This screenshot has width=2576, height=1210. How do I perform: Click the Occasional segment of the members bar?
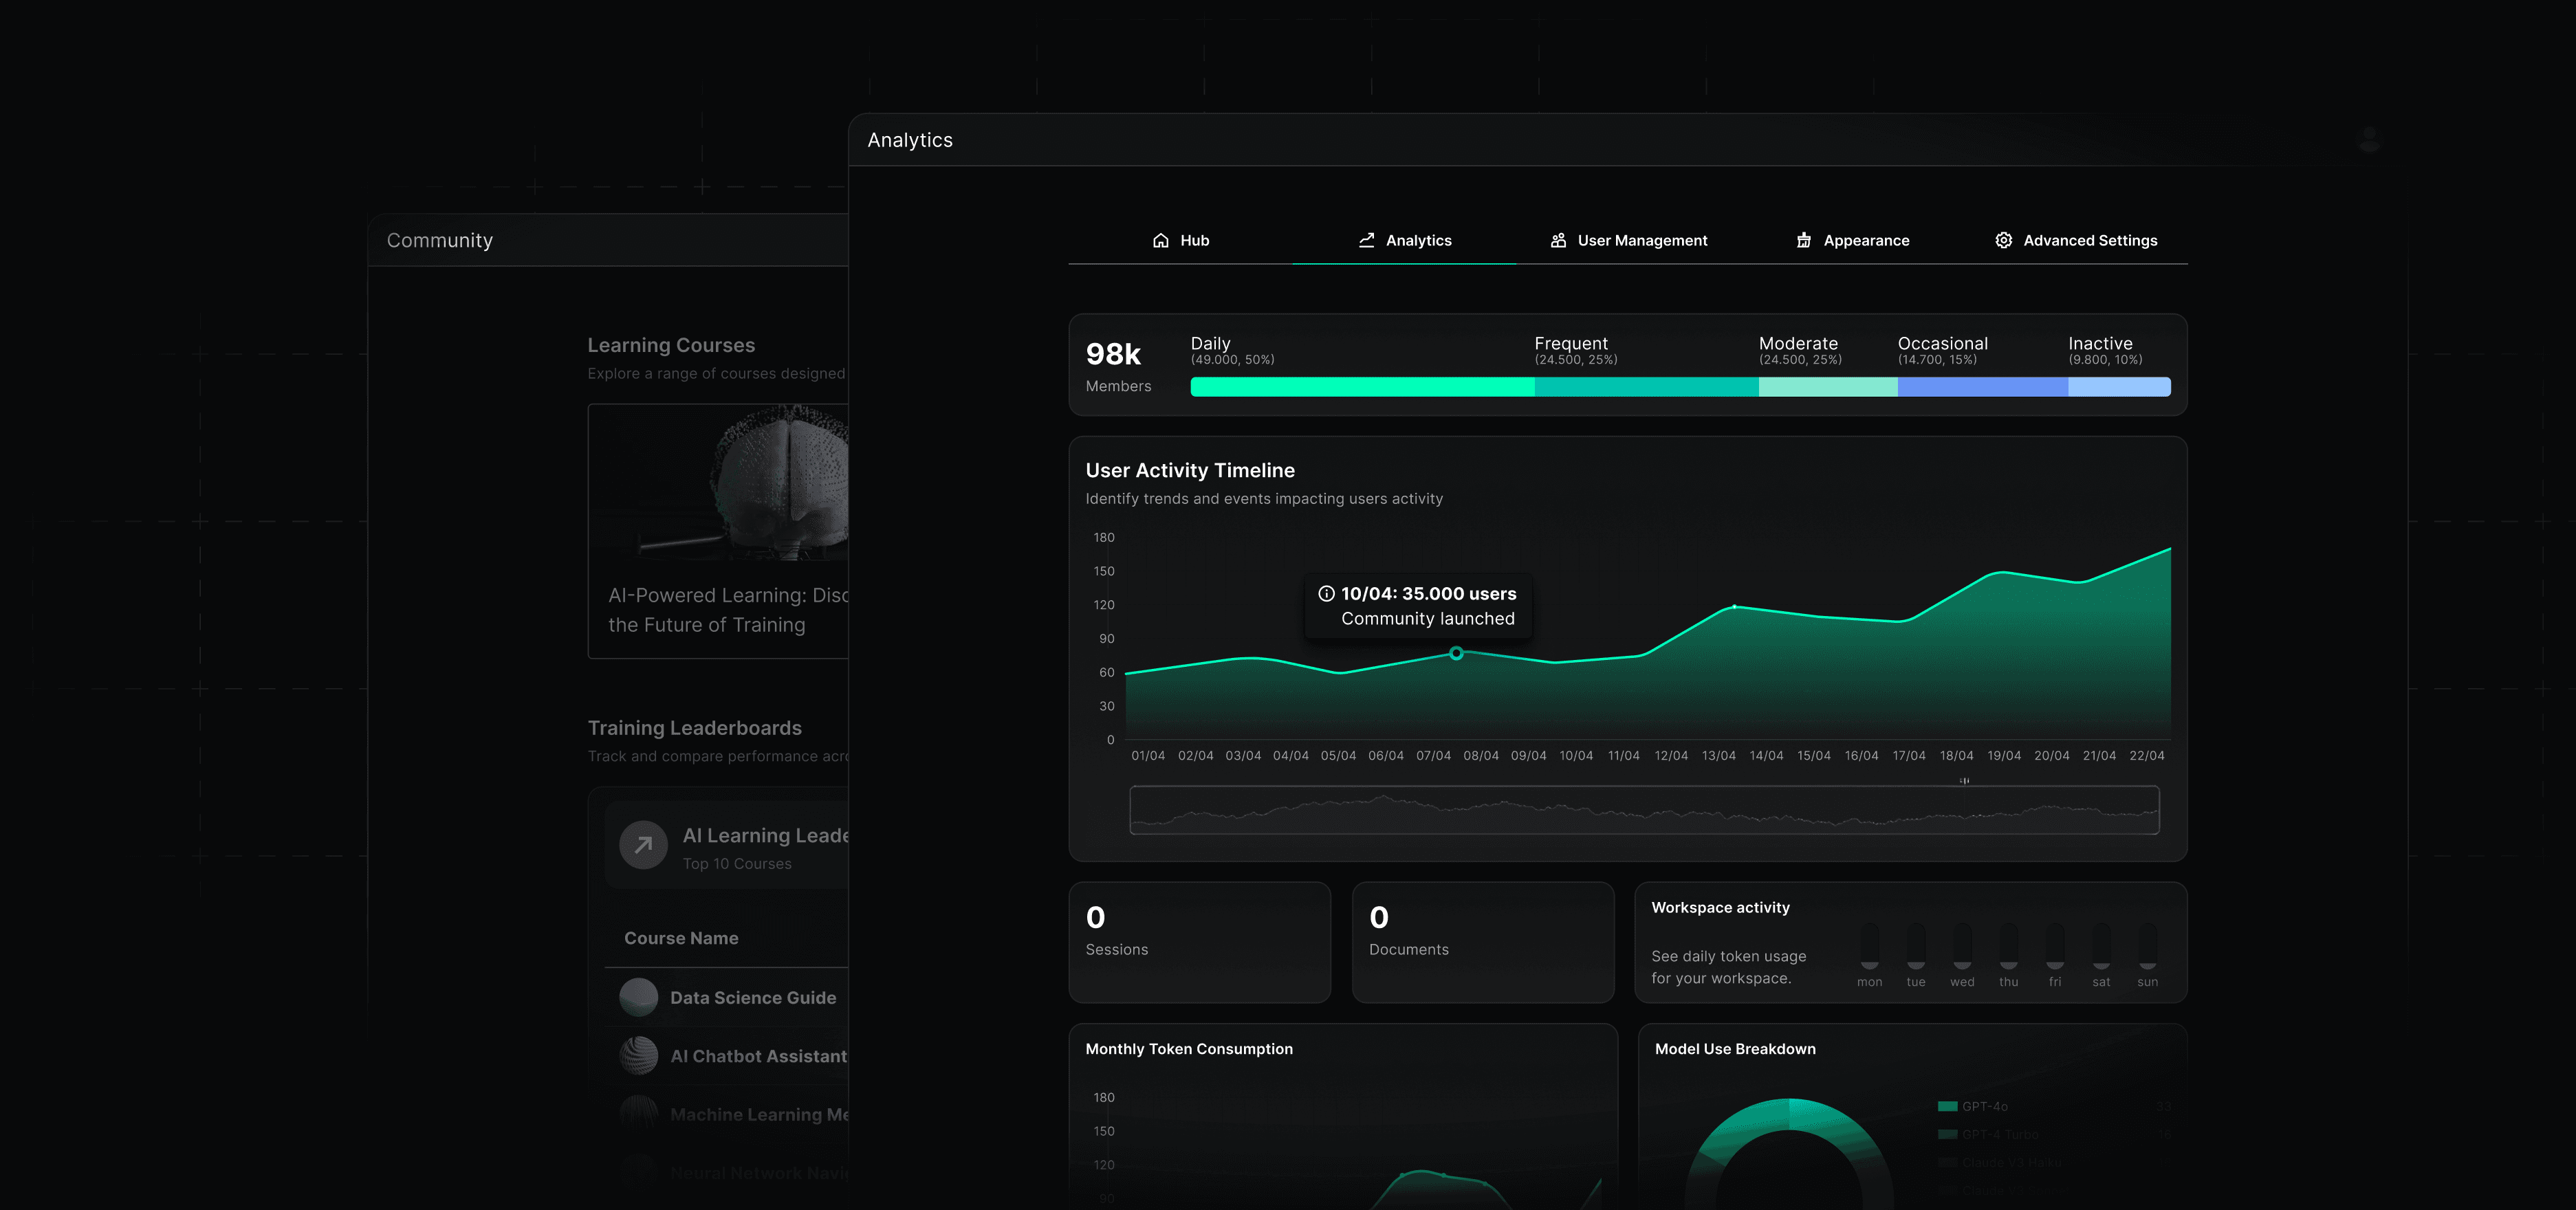click(x=1982, y=387)
